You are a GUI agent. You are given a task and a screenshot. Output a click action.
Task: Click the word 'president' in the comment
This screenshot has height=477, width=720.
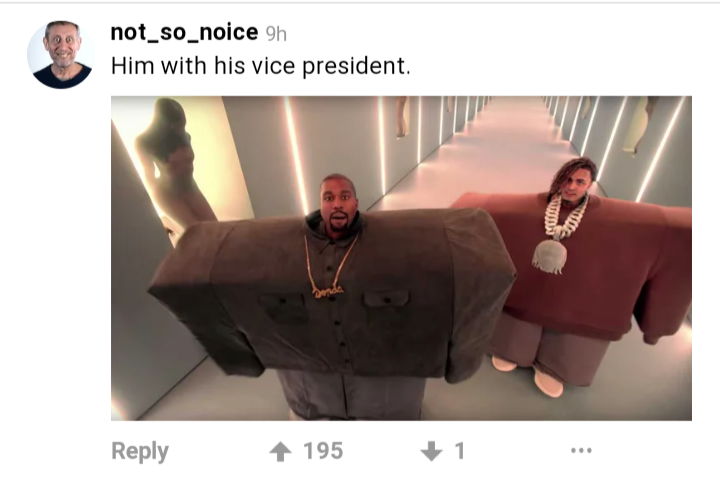354,66
